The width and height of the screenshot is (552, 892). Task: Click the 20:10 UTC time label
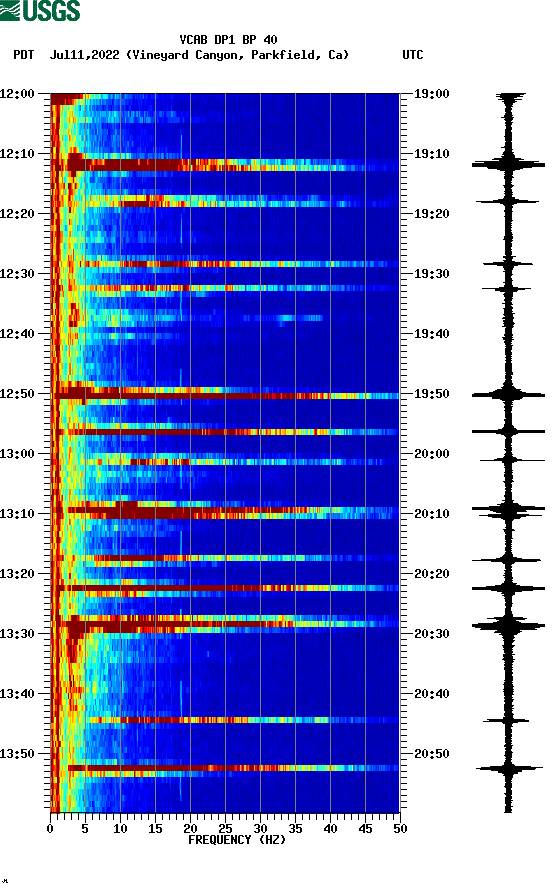point(431,514)
